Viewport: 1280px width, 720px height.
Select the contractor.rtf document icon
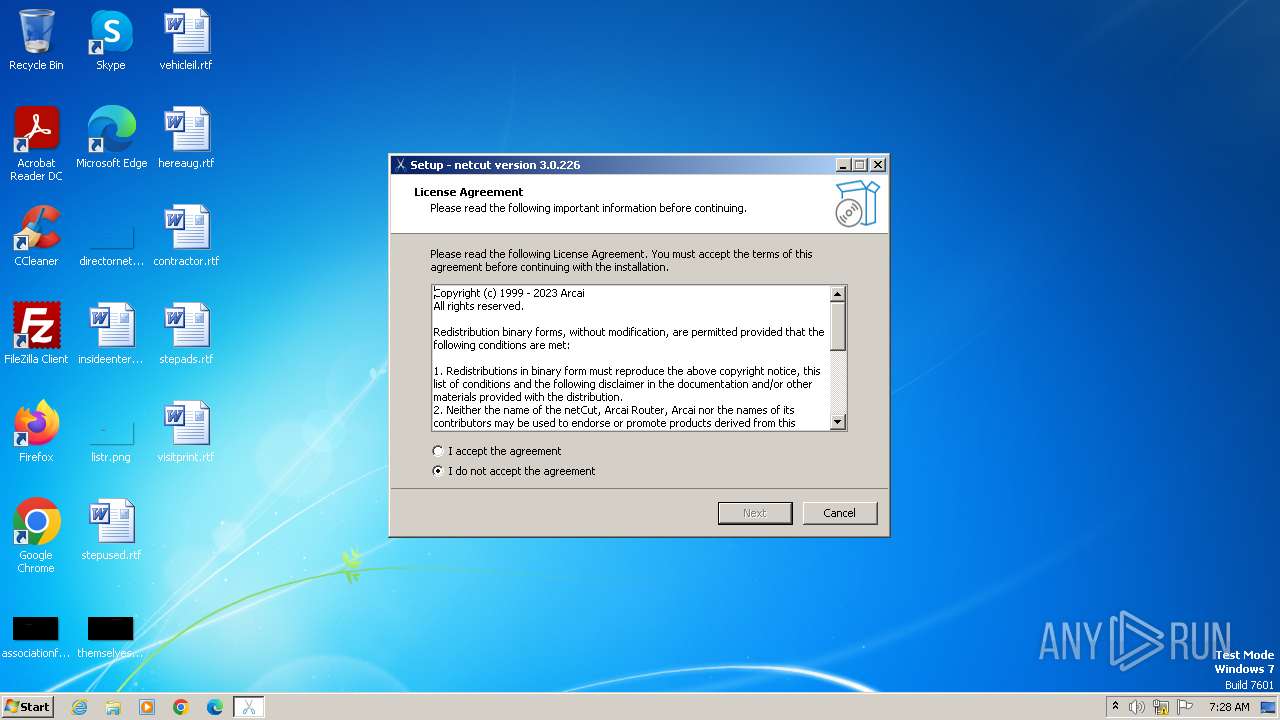pos(186,236)
